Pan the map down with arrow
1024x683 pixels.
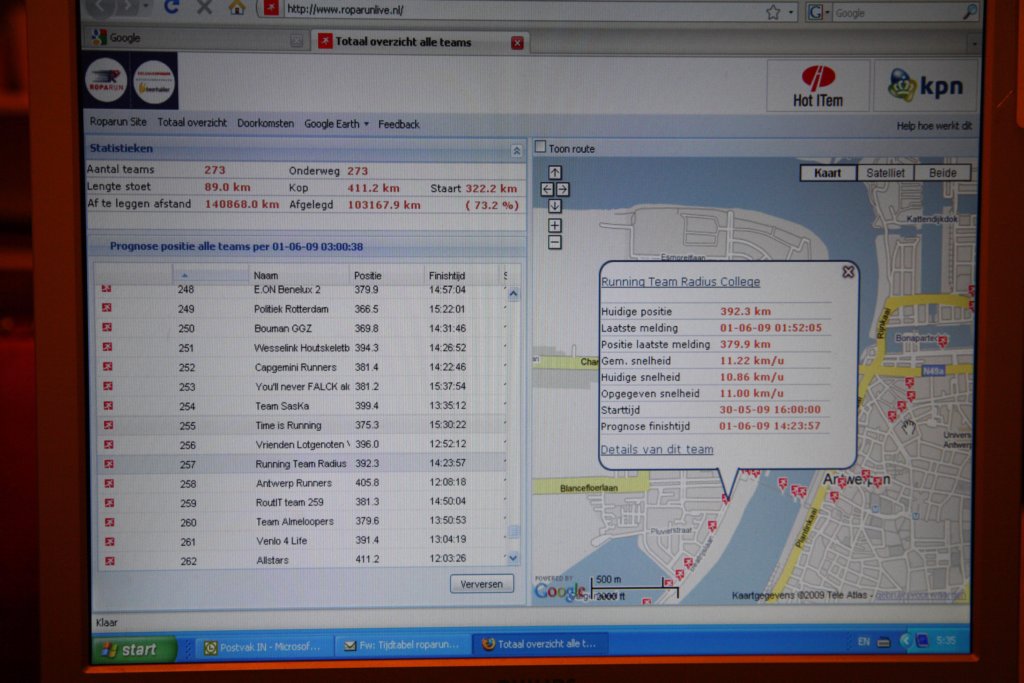[554, 206]
